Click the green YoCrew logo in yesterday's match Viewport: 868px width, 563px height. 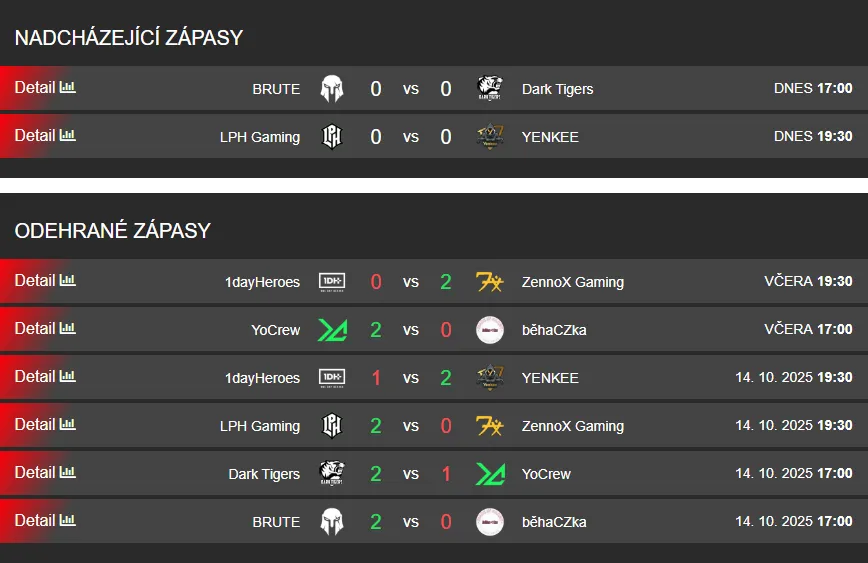(x=331, y=330)
